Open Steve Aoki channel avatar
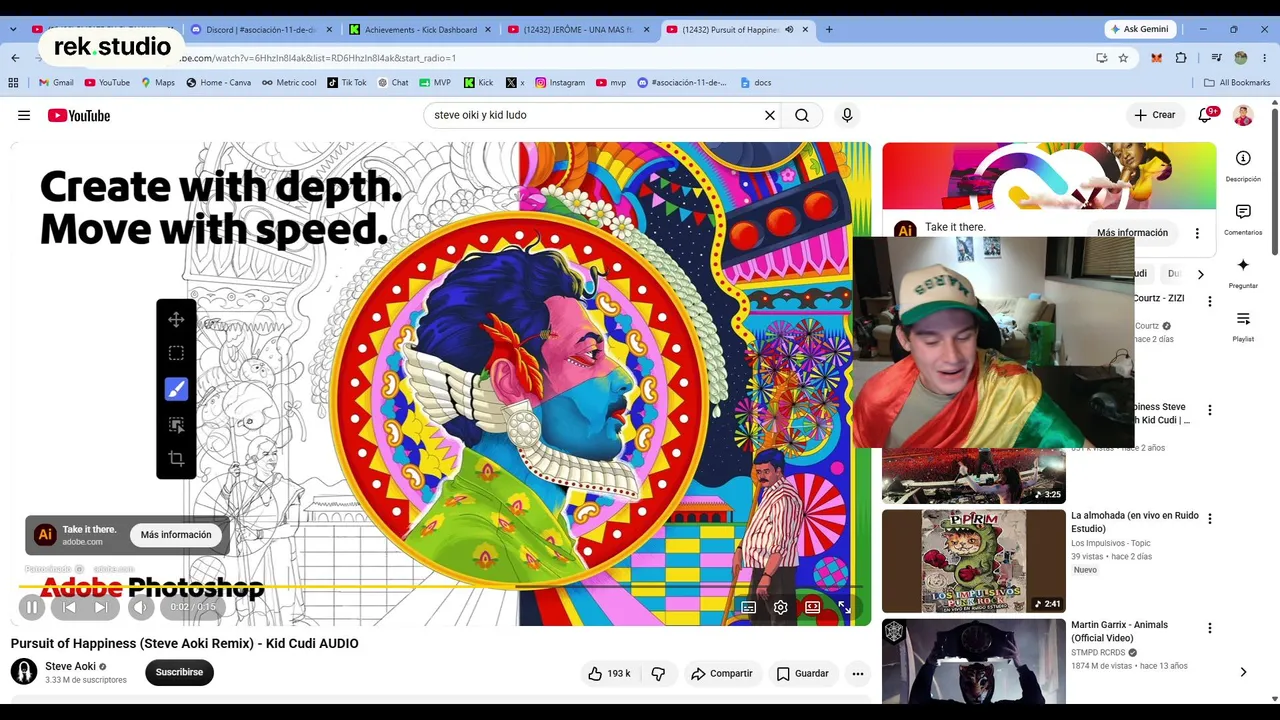1280x720 pixels. [x=24, y=672]
